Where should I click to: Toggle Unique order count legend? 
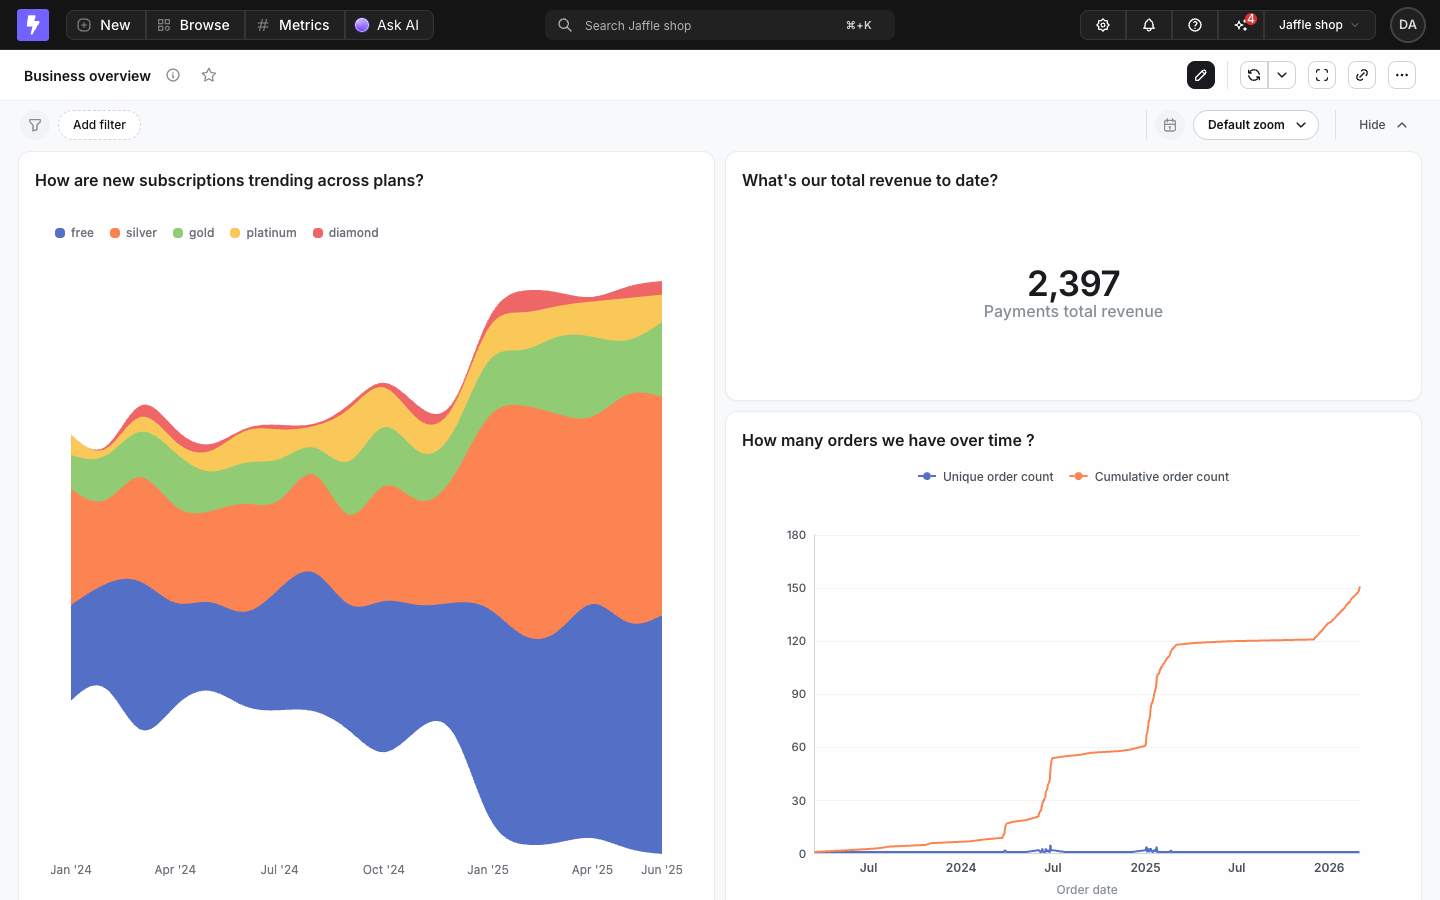coord(986,477)
